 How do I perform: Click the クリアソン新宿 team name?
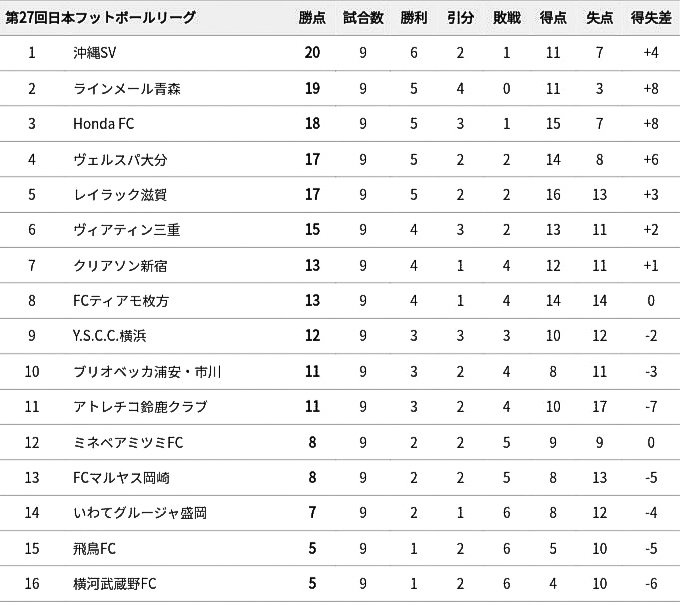(x=120, y=265)
